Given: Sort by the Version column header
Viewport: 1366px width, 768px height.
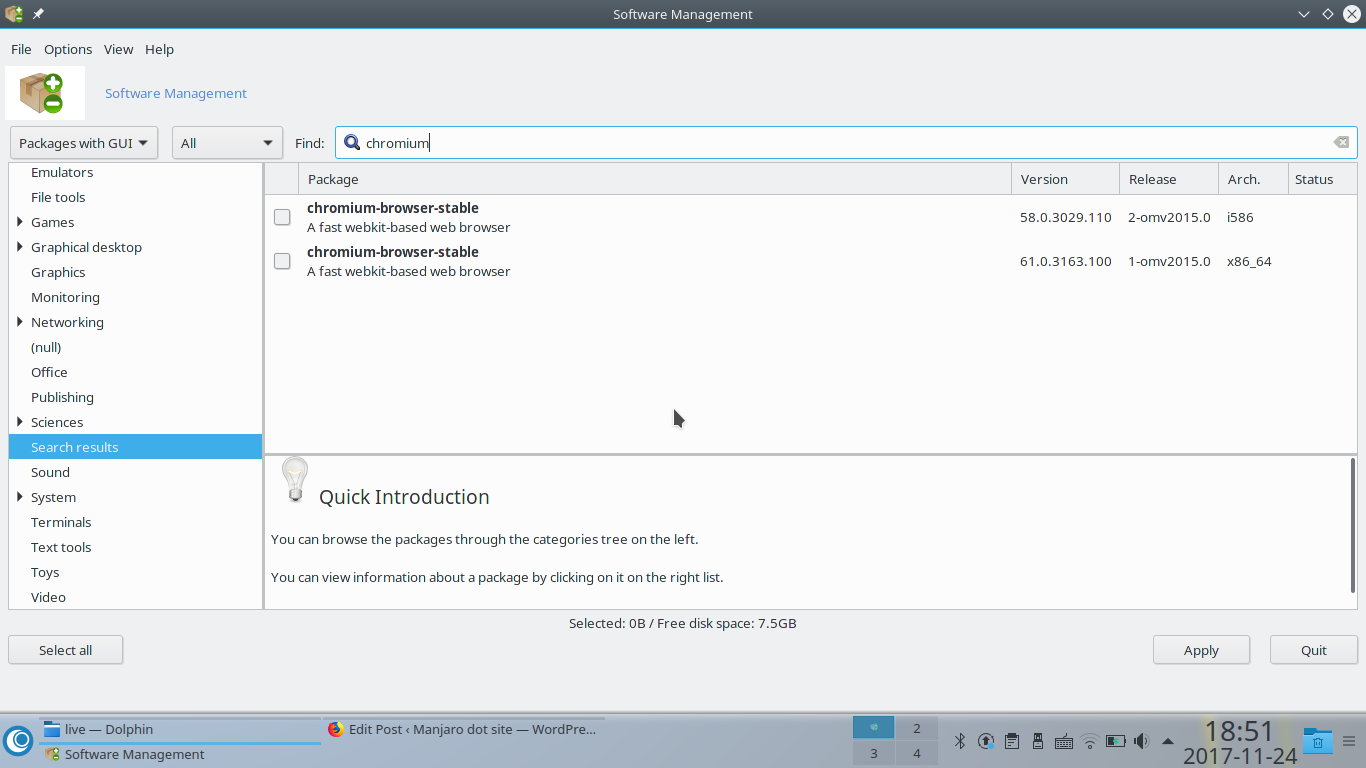Looking at the screenshot, I should coord(1065,179).
